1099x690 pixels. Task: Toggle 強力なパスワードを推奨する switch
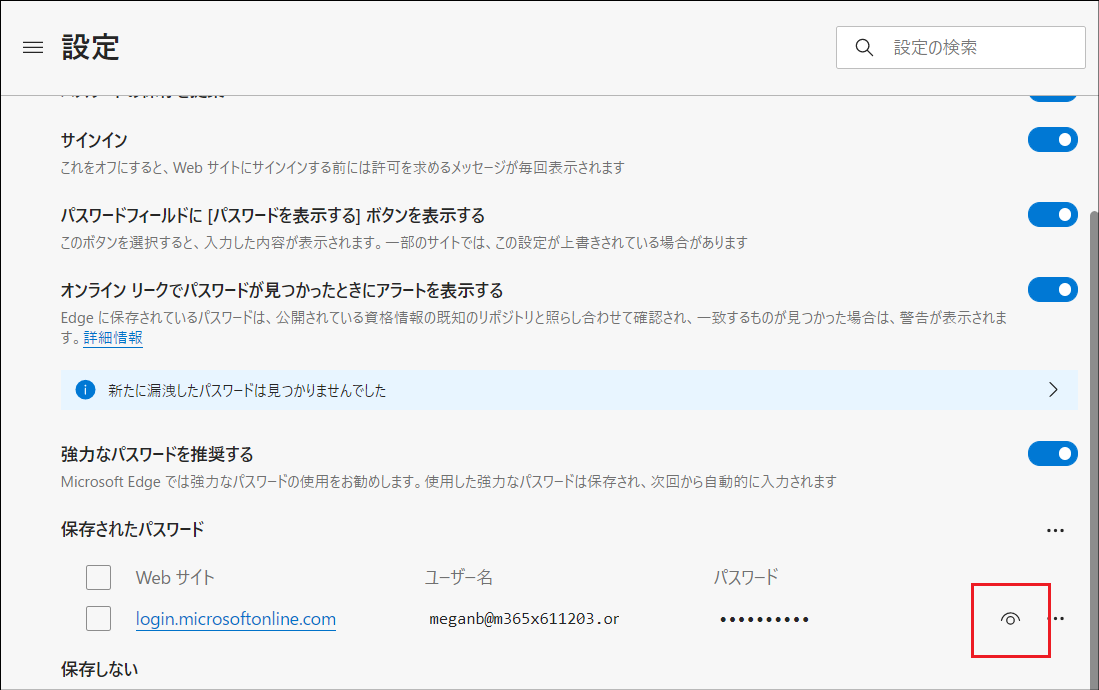pyautogui.click(x=1053, y=454)
